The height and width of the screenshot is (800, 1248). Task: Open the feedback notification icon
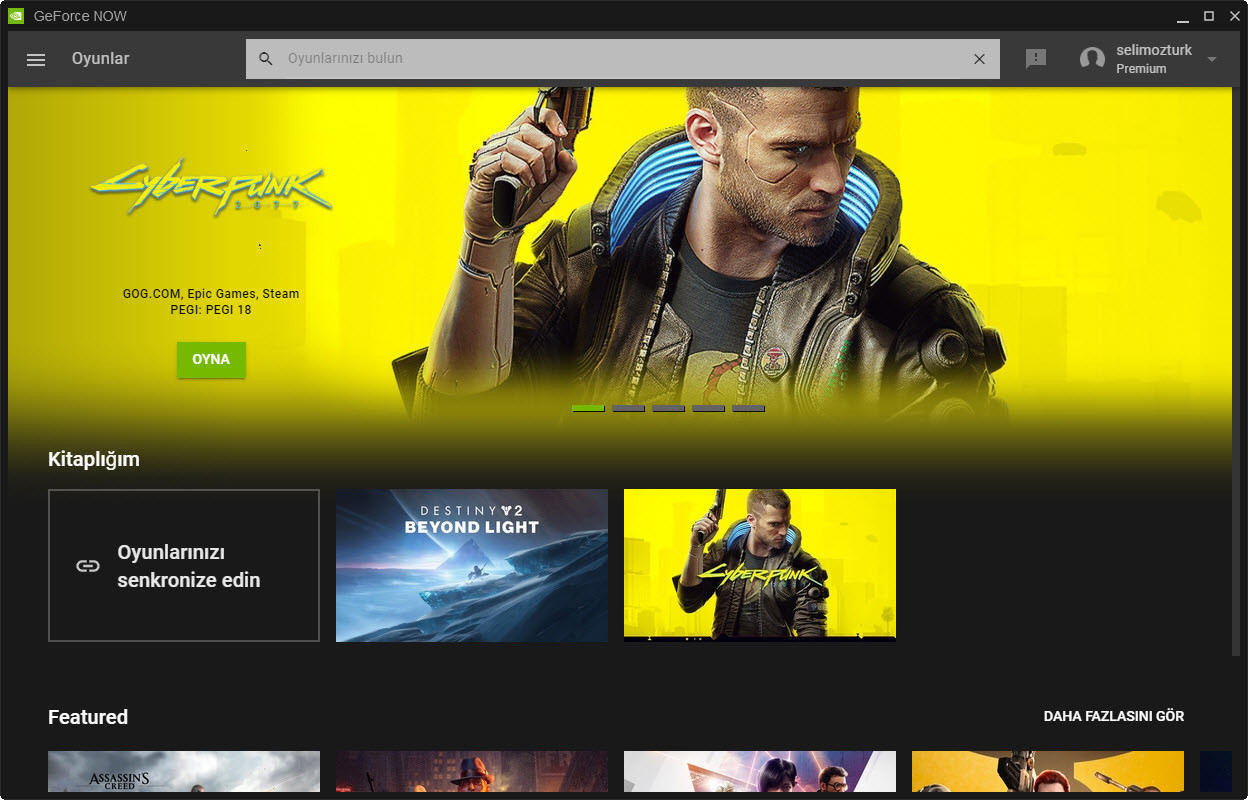[1036, 59]
